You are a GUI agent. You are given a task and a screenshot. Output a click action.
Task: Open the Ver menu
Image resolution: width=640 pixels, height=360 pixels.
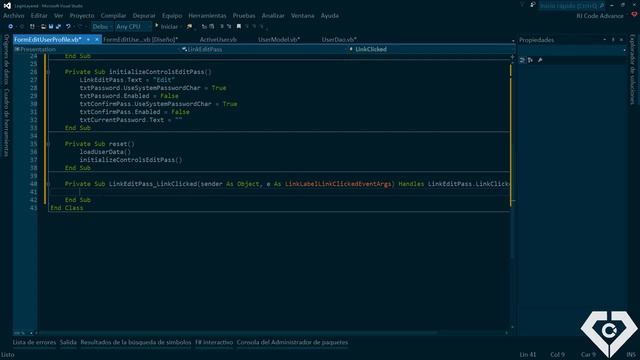59,16
